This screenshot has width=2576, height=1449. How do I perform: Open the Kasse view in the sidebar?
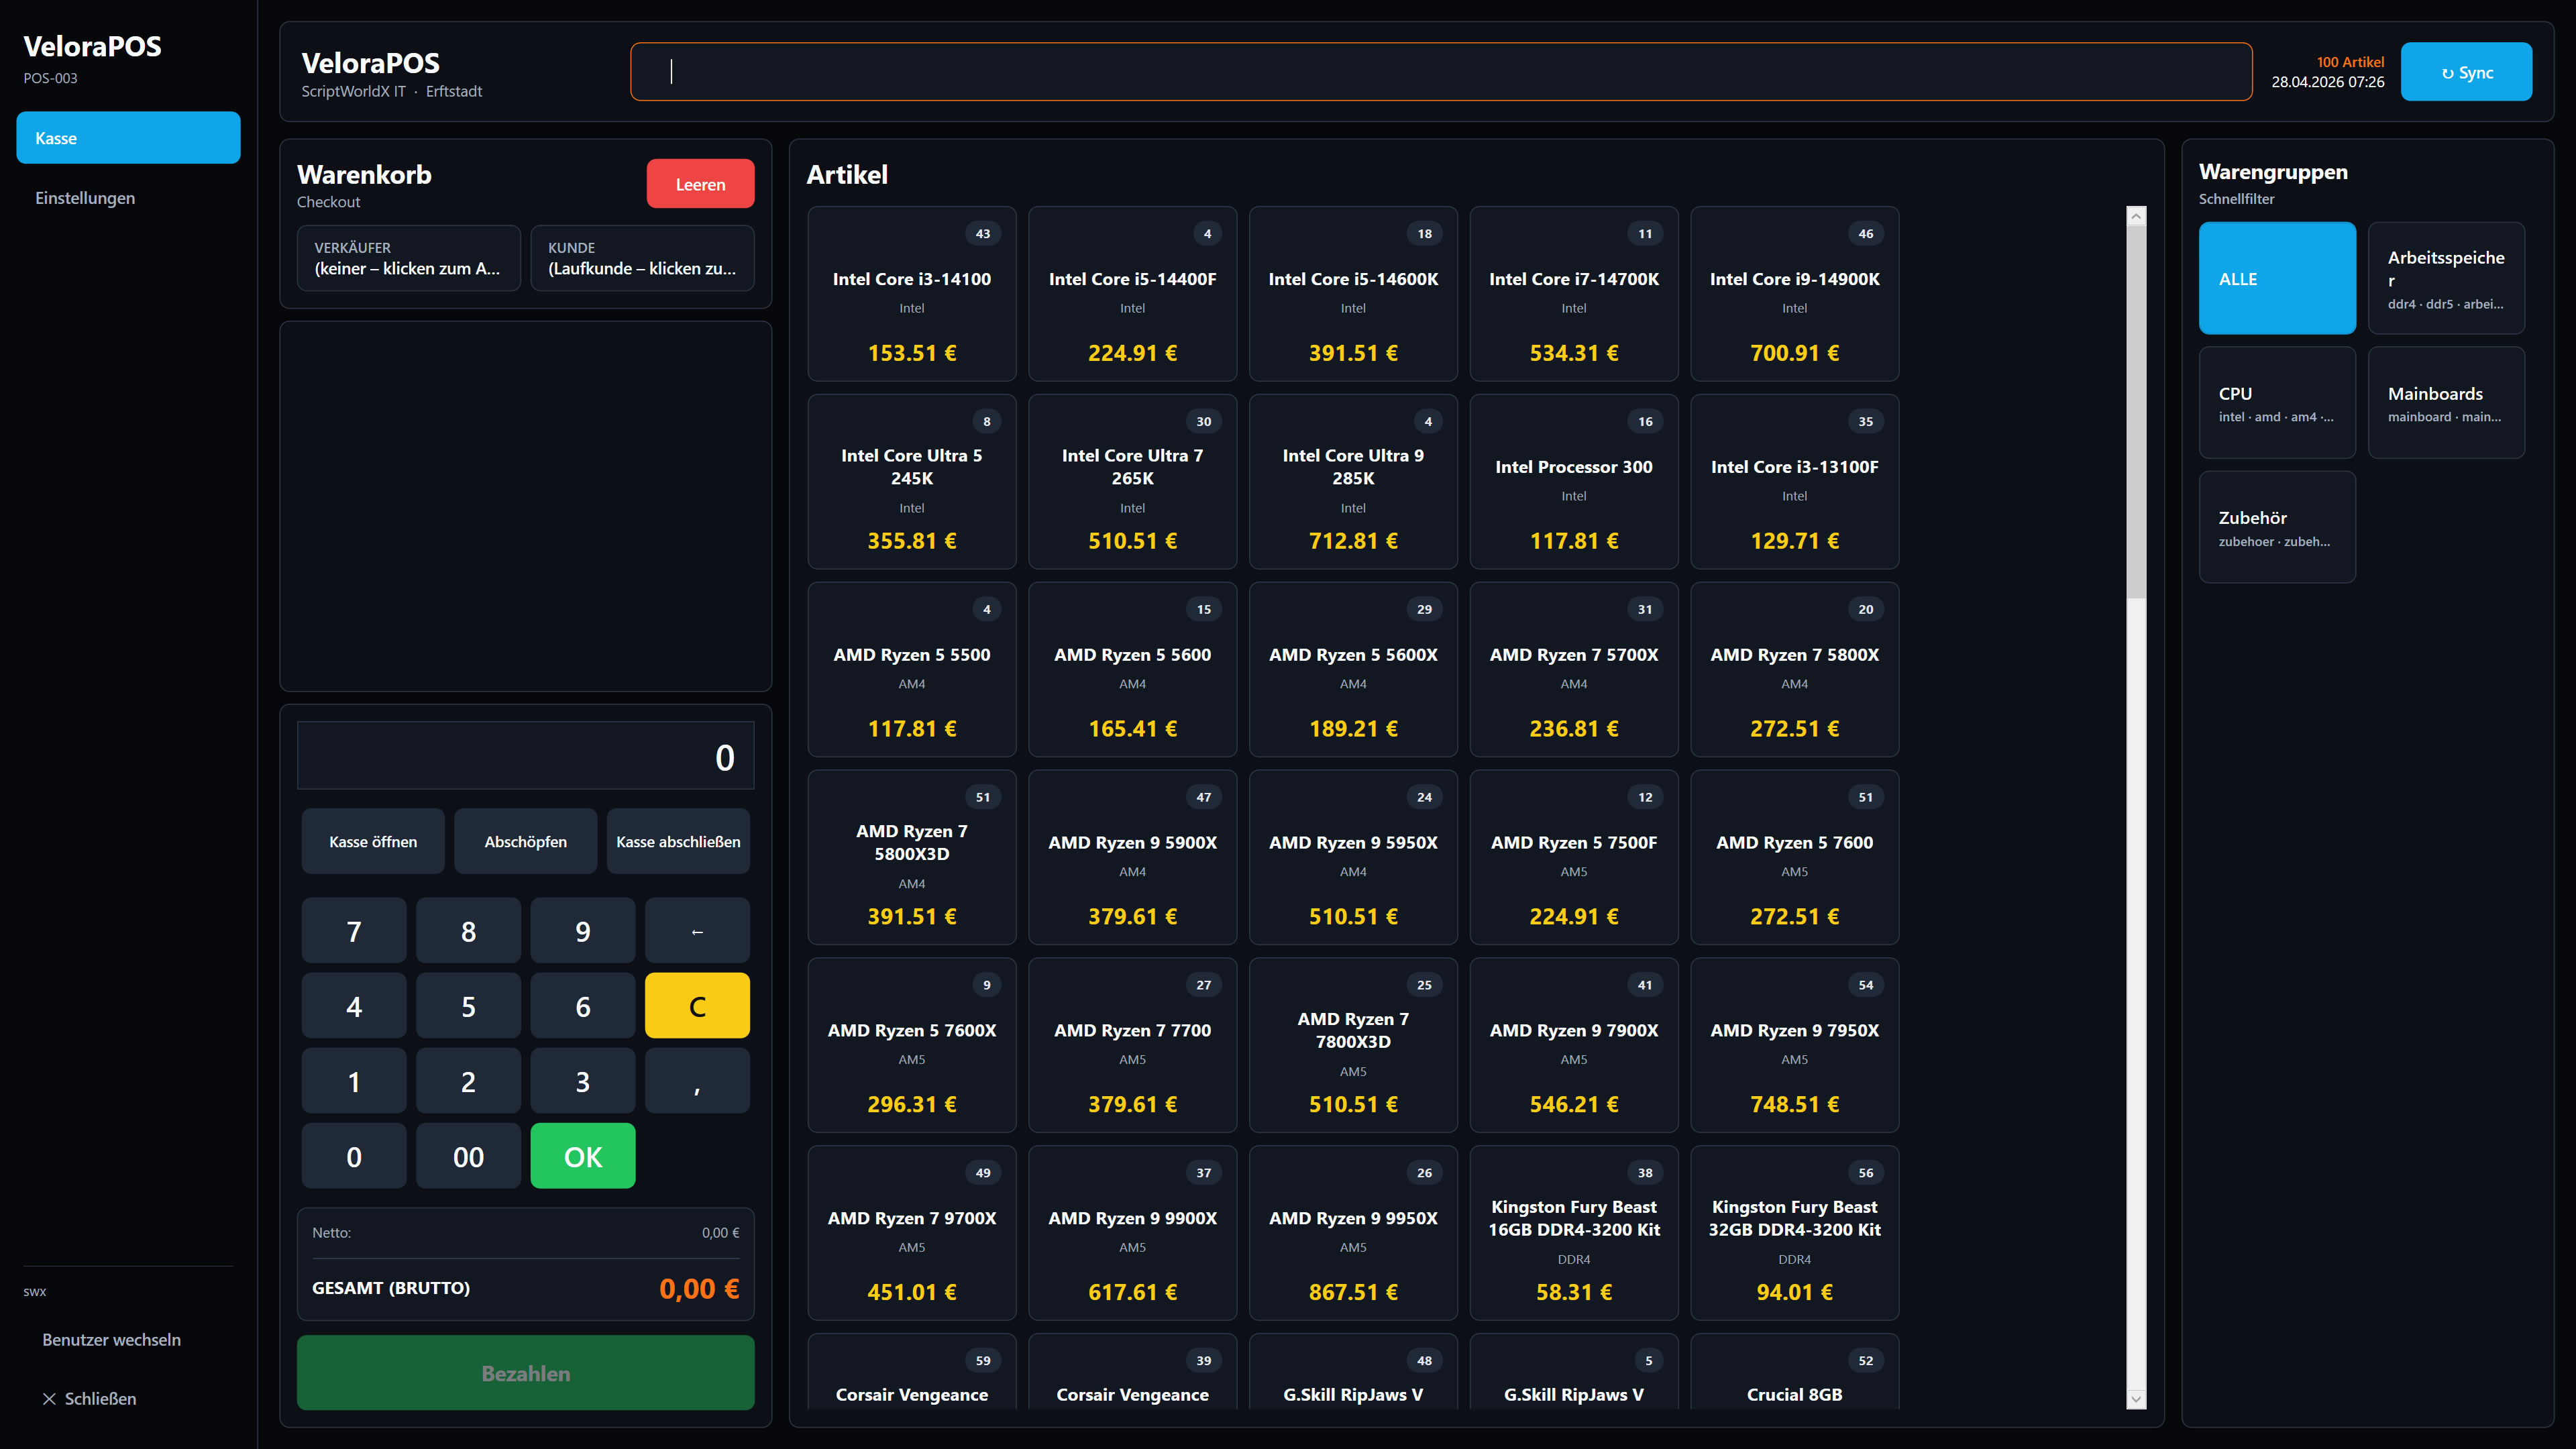coord(128,138)
